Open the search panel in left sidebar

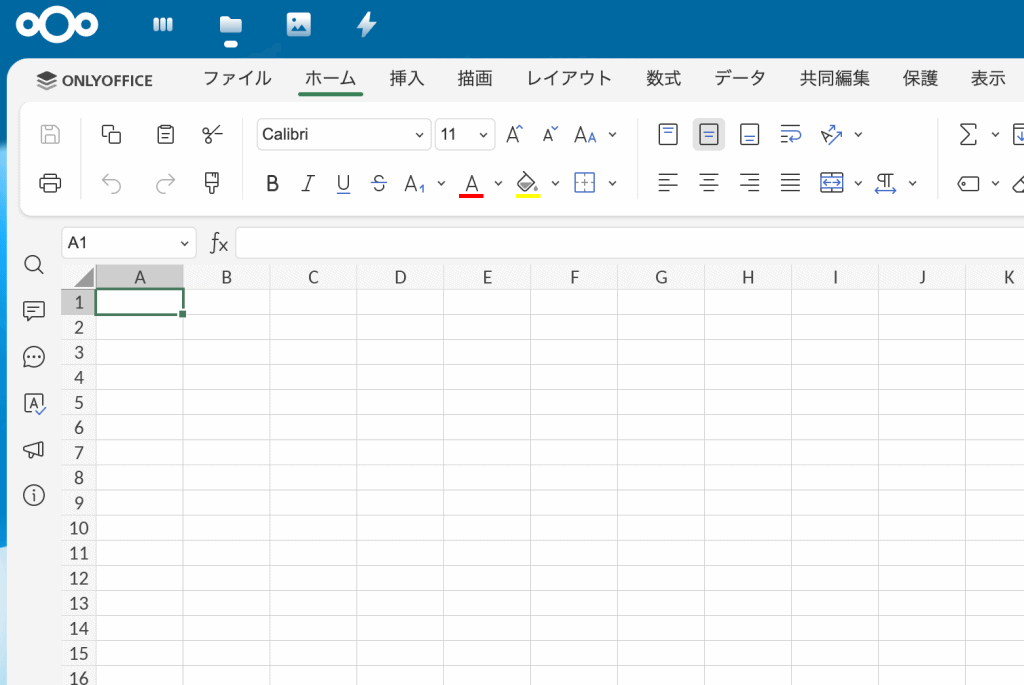tap(34, 265)
